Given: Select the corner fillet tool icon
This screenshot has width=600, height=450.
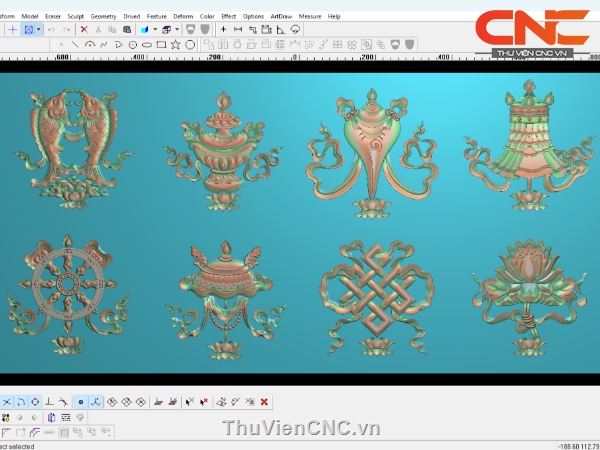Looking at the screenshot, I should coord(7,432).
